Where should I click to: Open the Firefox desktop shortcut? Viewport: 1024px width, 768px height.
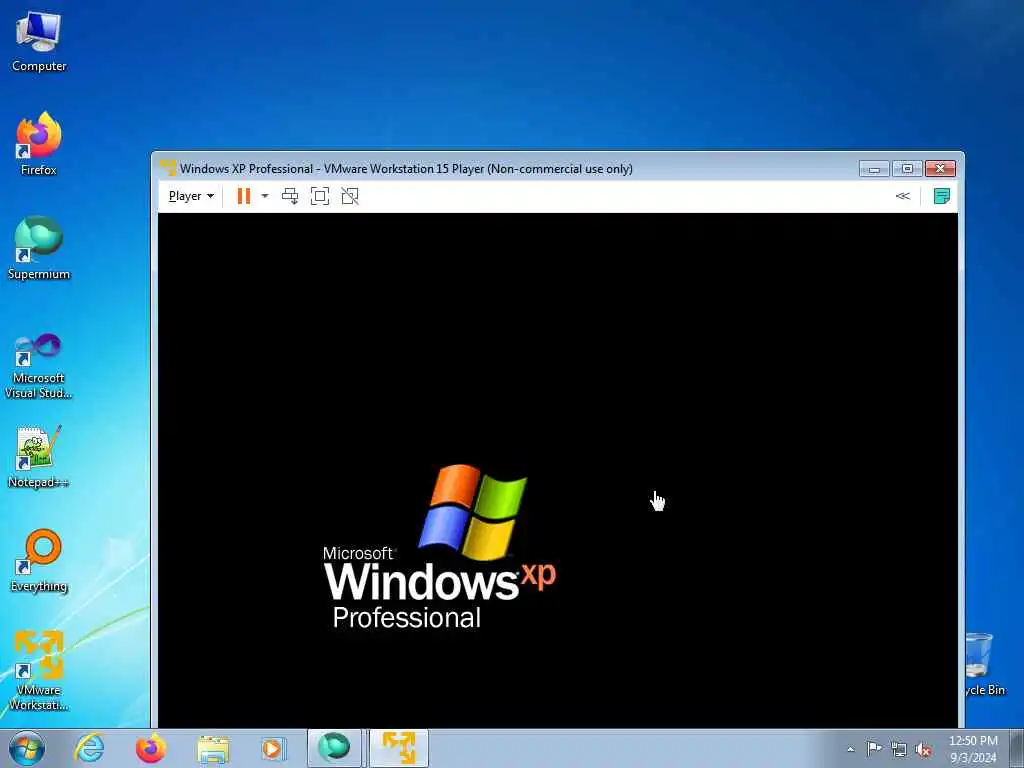point(39,144)
